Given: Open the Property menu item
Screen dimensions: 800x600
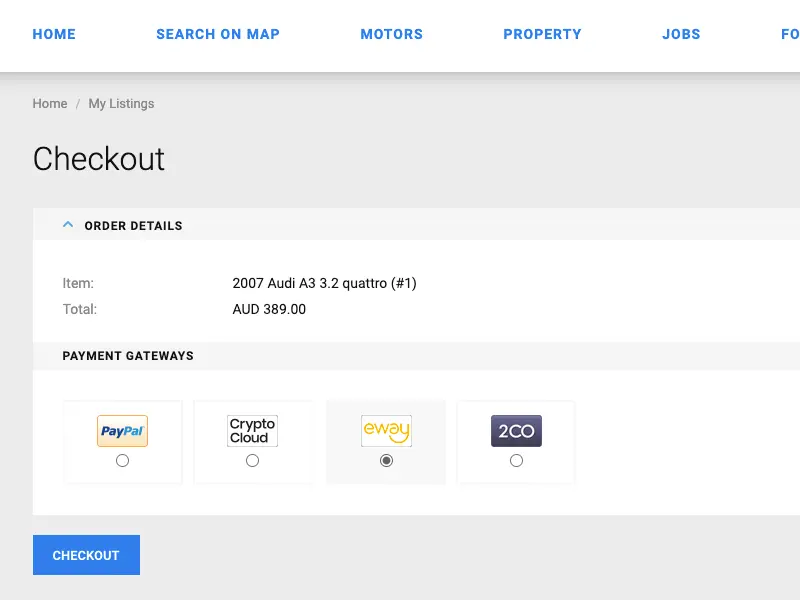Looking at the screenshot, I should (x=542, y=34).
